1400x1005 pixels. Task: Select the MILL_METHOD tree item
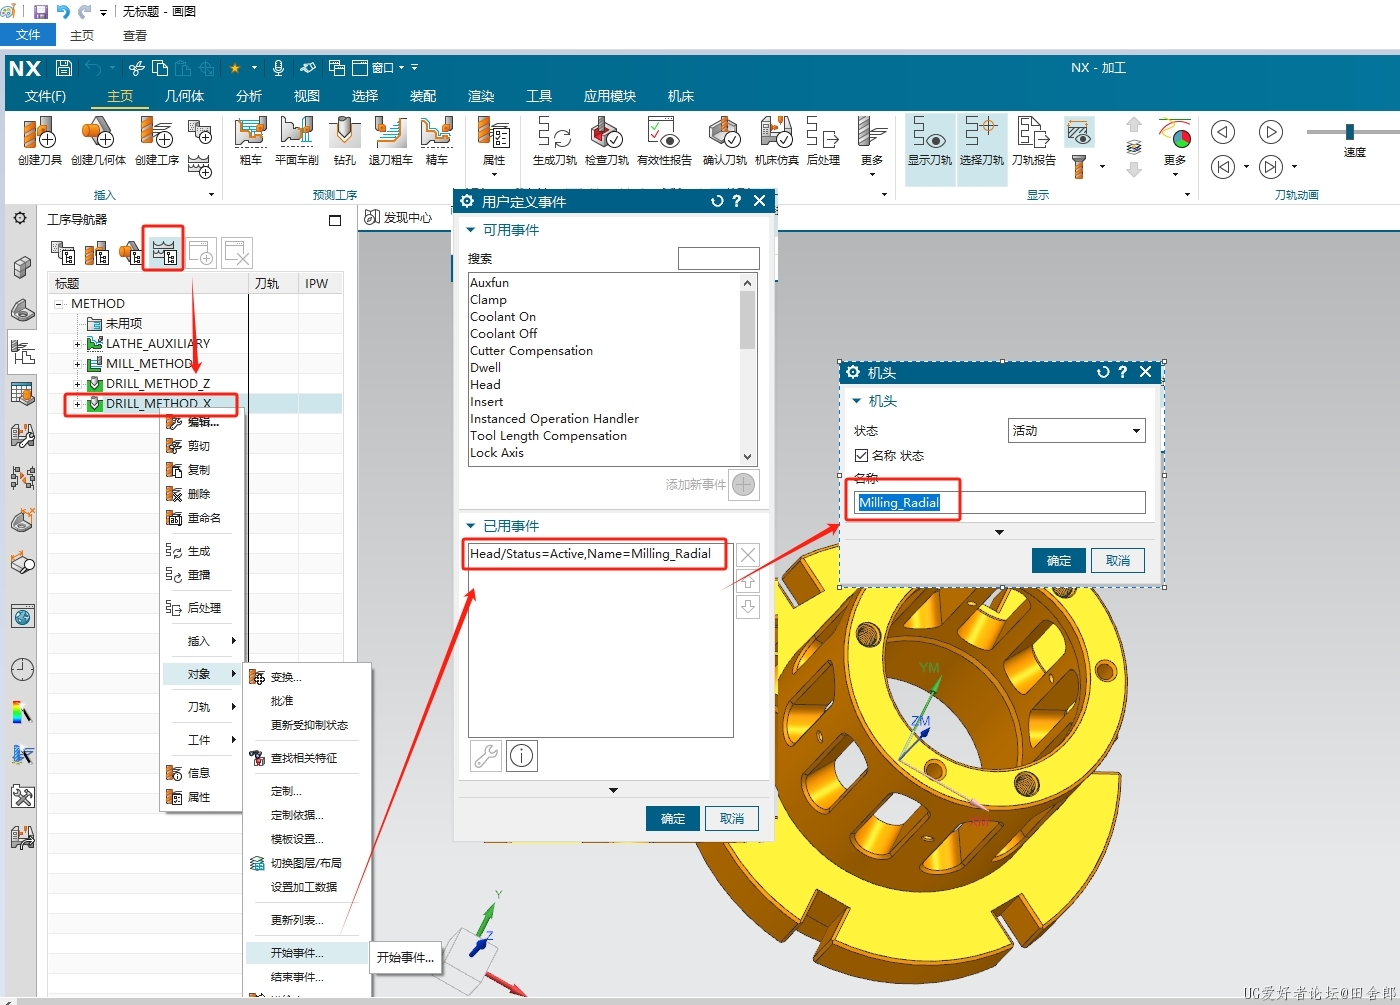pos(148,363)
